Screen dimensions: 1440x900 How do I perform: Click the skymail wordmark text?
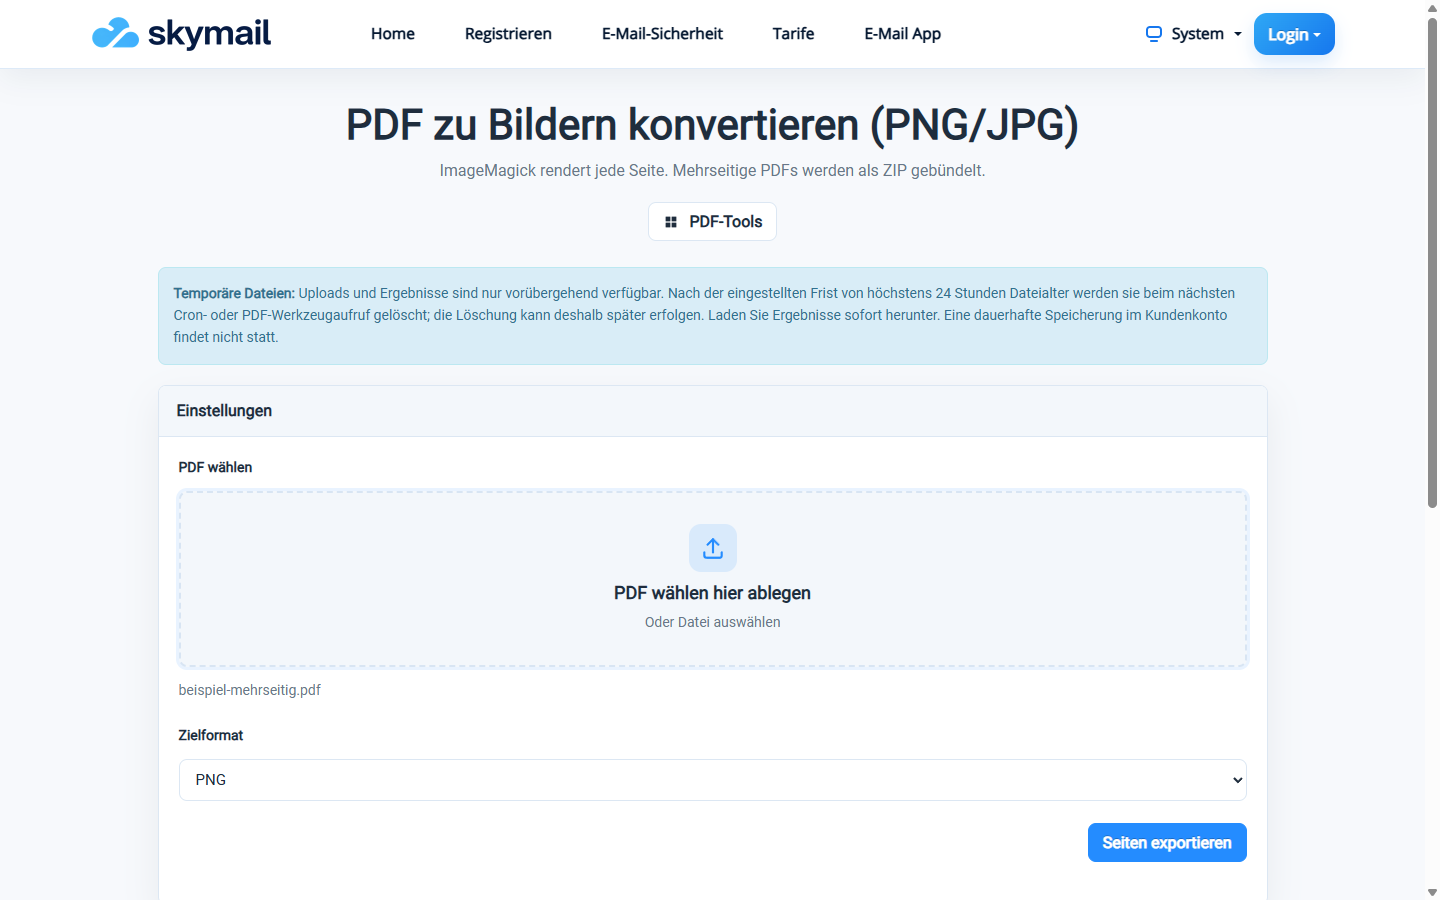click(x=209, y=33)
